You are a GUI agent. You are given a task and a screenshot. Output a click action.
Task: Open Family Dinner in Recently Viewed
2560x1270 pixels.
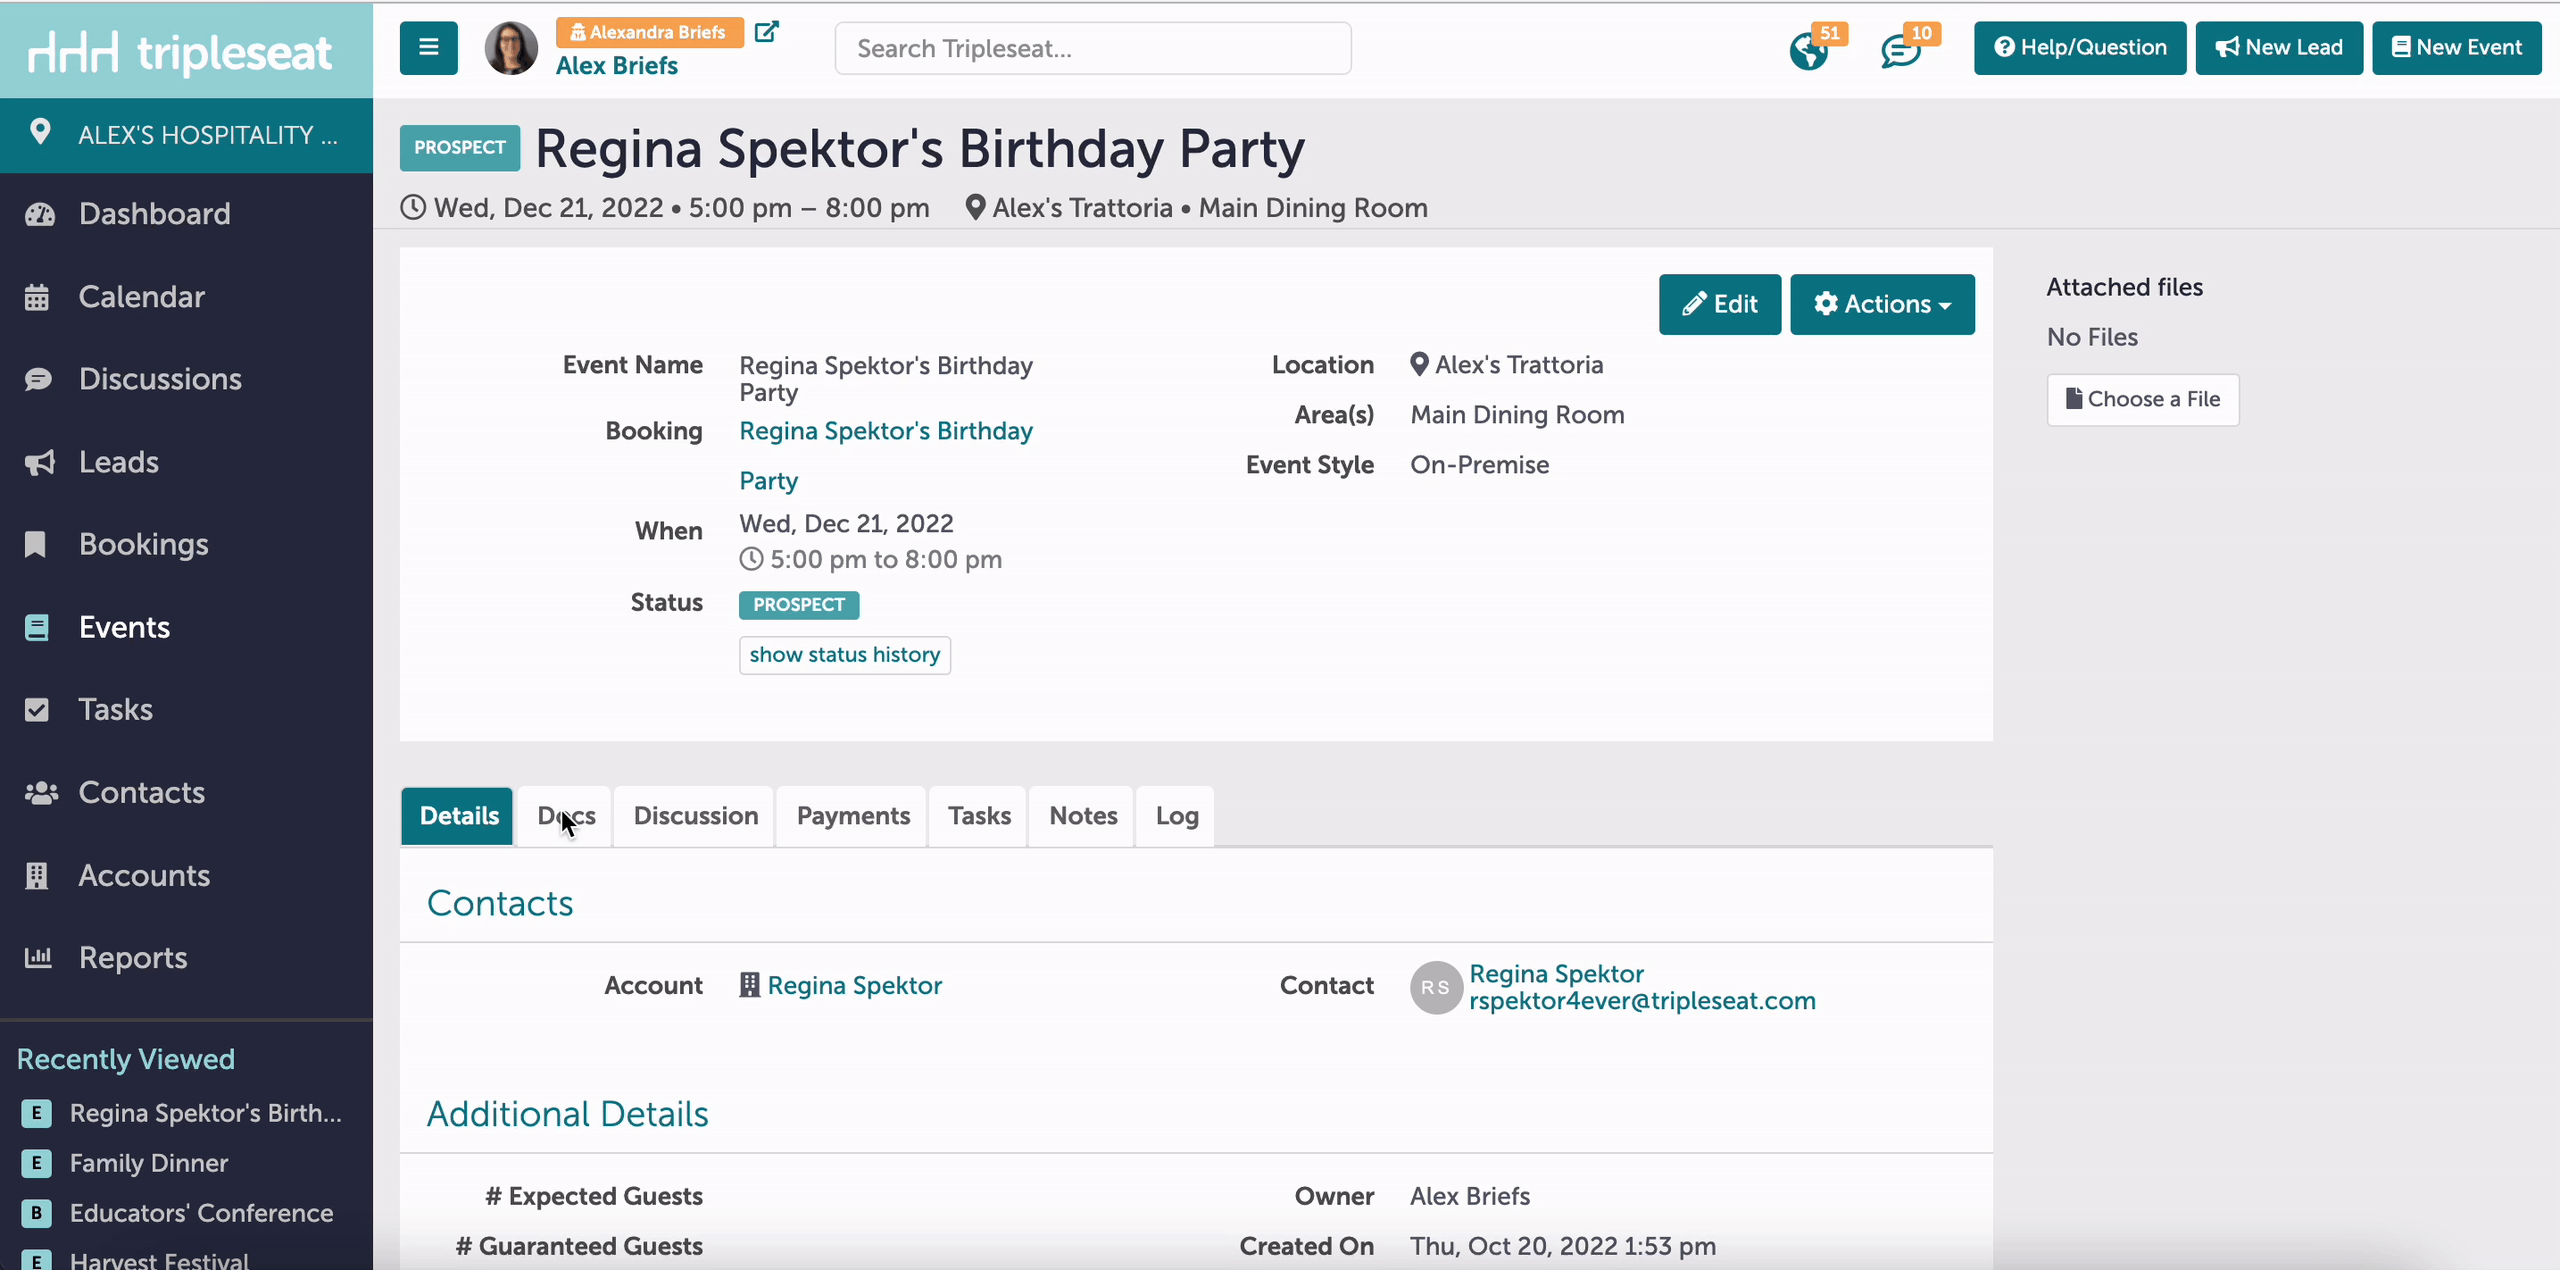click(x=149, y=1163)
